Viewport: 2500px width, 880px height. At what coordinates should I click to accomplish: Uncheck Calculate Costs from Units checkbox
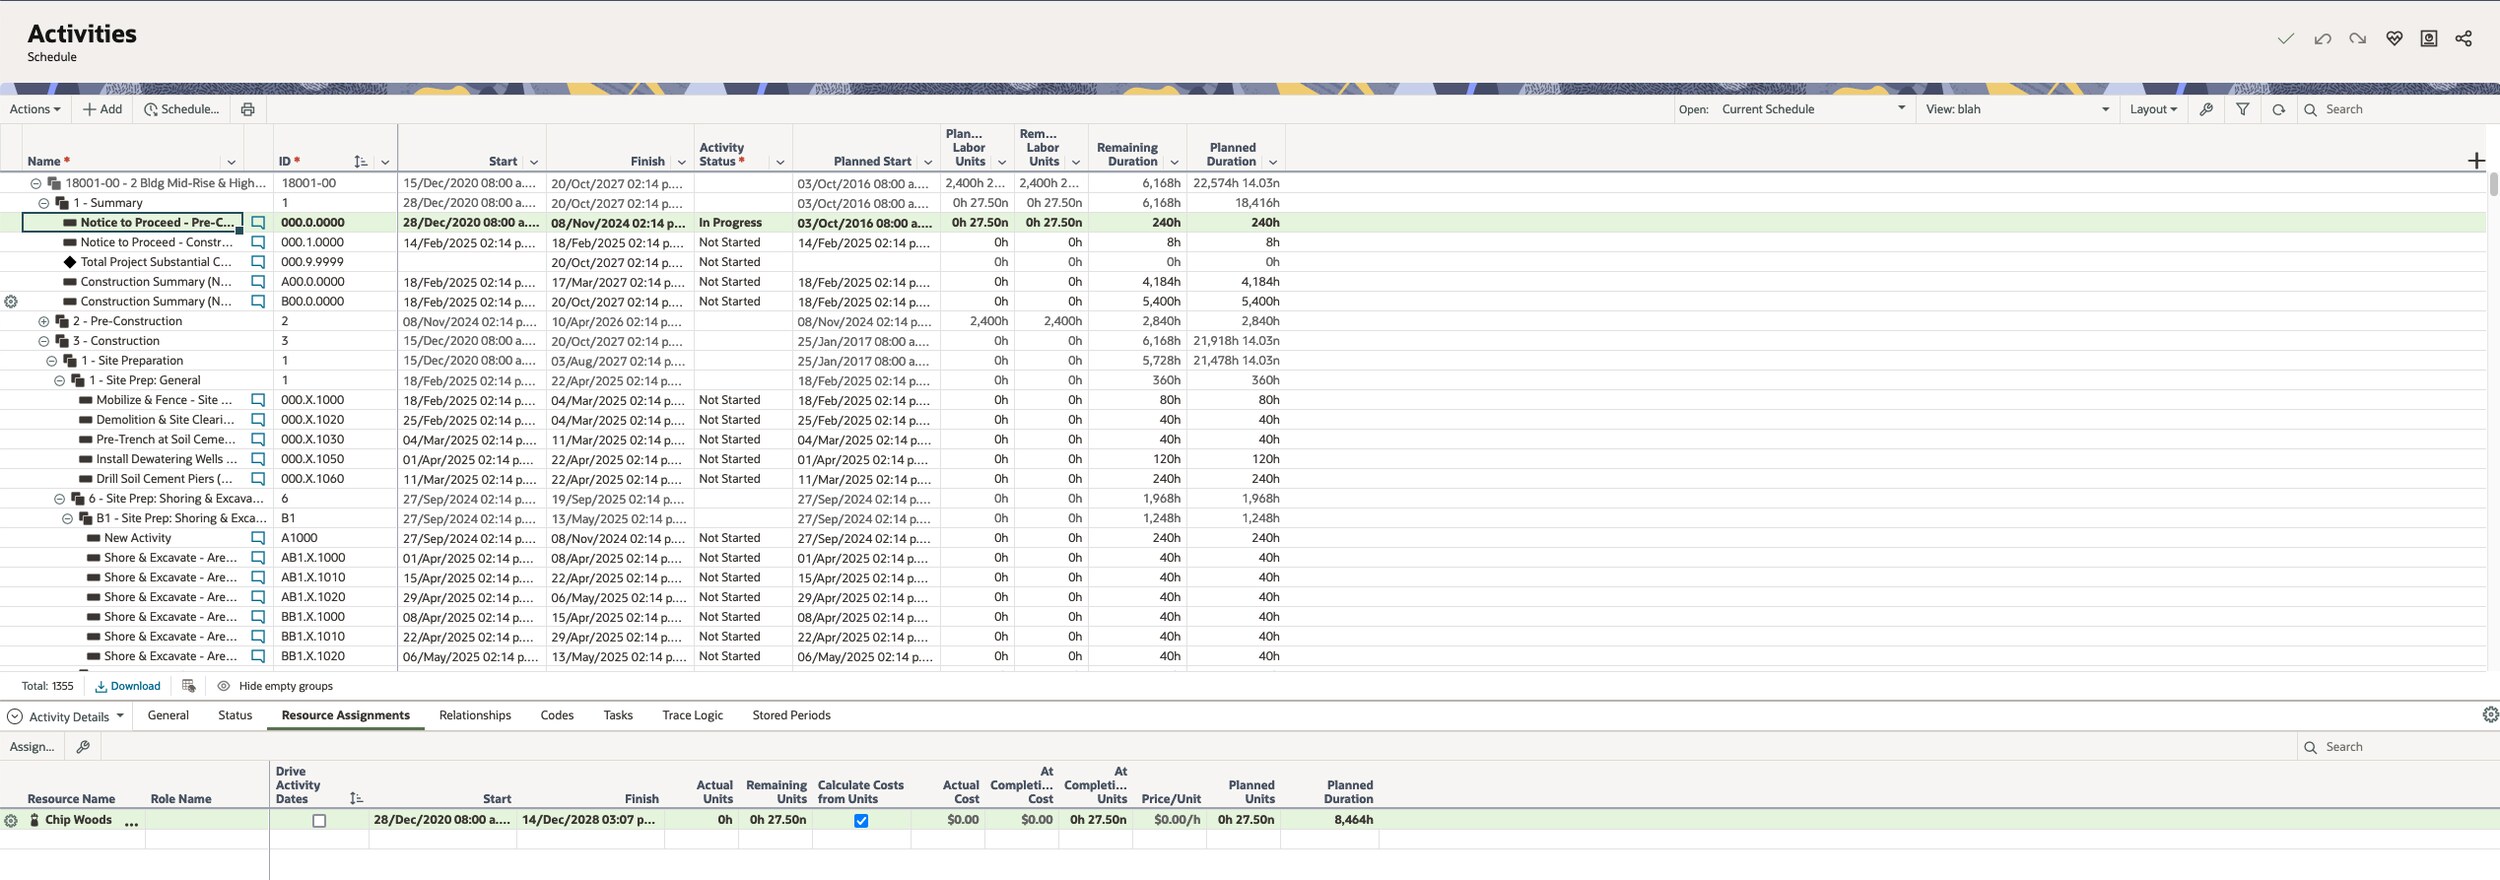(x=860, y=821)
